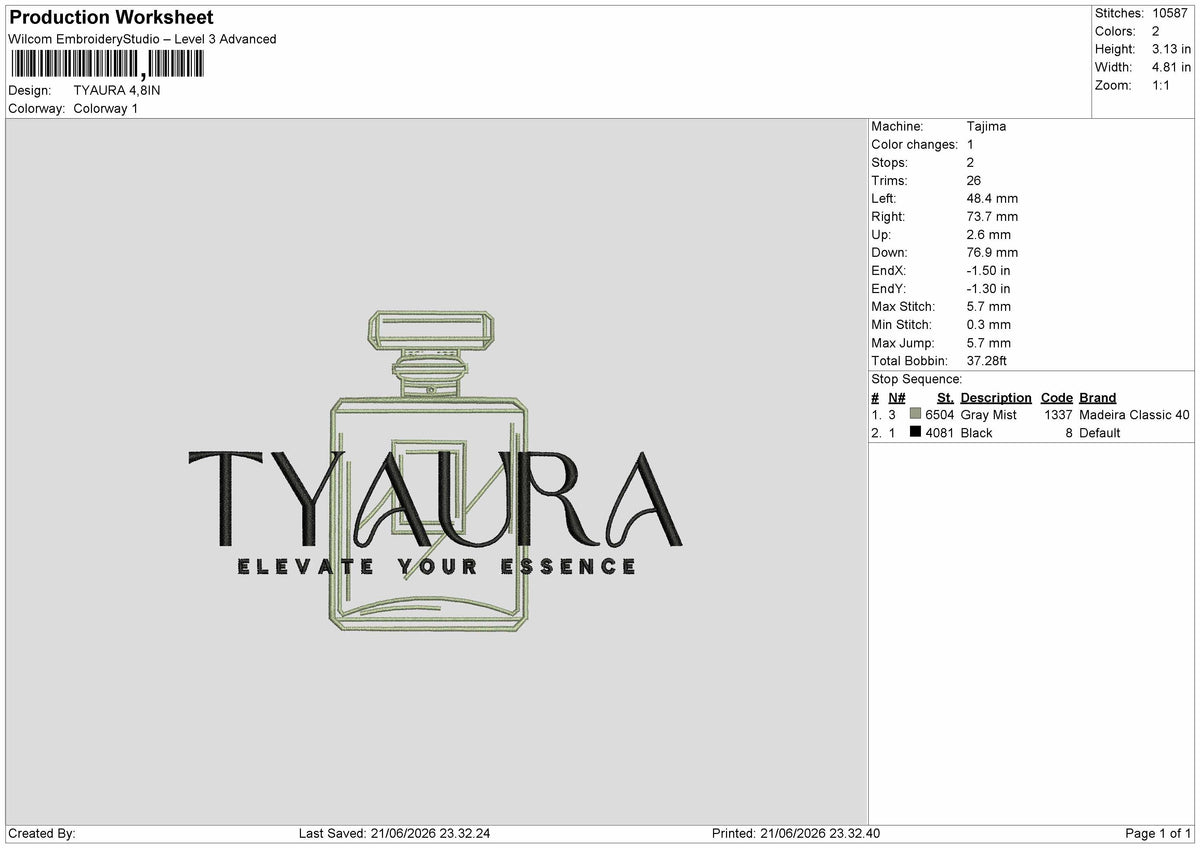
Task: Click the 'Madeira Classic 40' brand
Action: tap(1134, 415)
